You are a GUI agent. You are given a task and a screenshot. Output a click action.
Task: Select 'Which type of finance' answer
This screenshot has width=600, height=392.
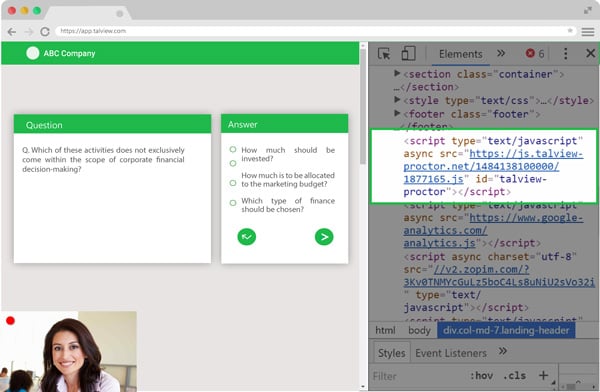coord(233,203)
